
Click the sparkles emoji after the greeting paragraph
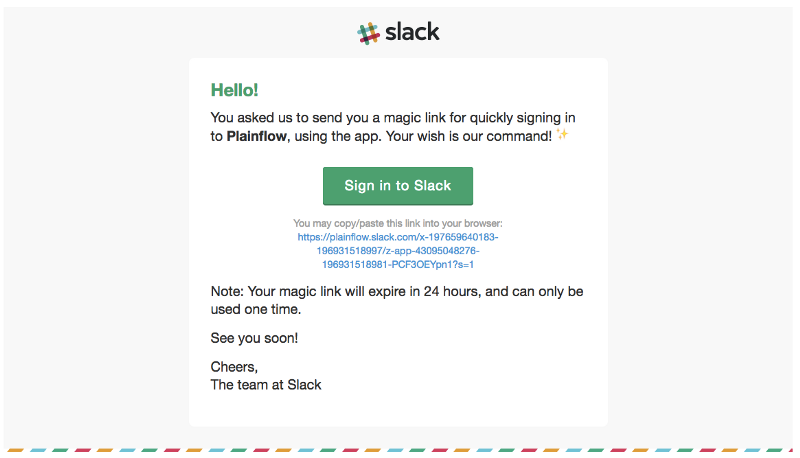point(562,135)
